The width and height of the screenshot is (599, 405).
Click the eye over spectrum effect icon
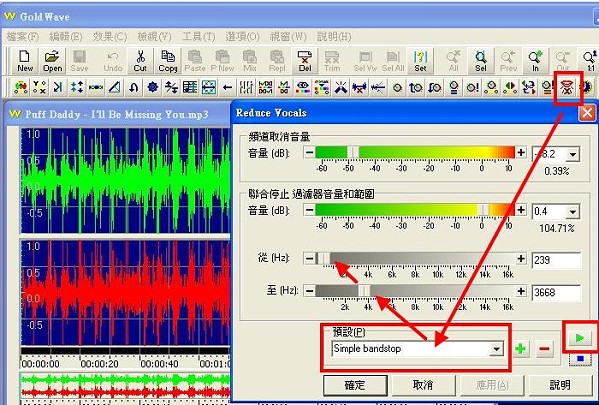click(x=303, y=88)
